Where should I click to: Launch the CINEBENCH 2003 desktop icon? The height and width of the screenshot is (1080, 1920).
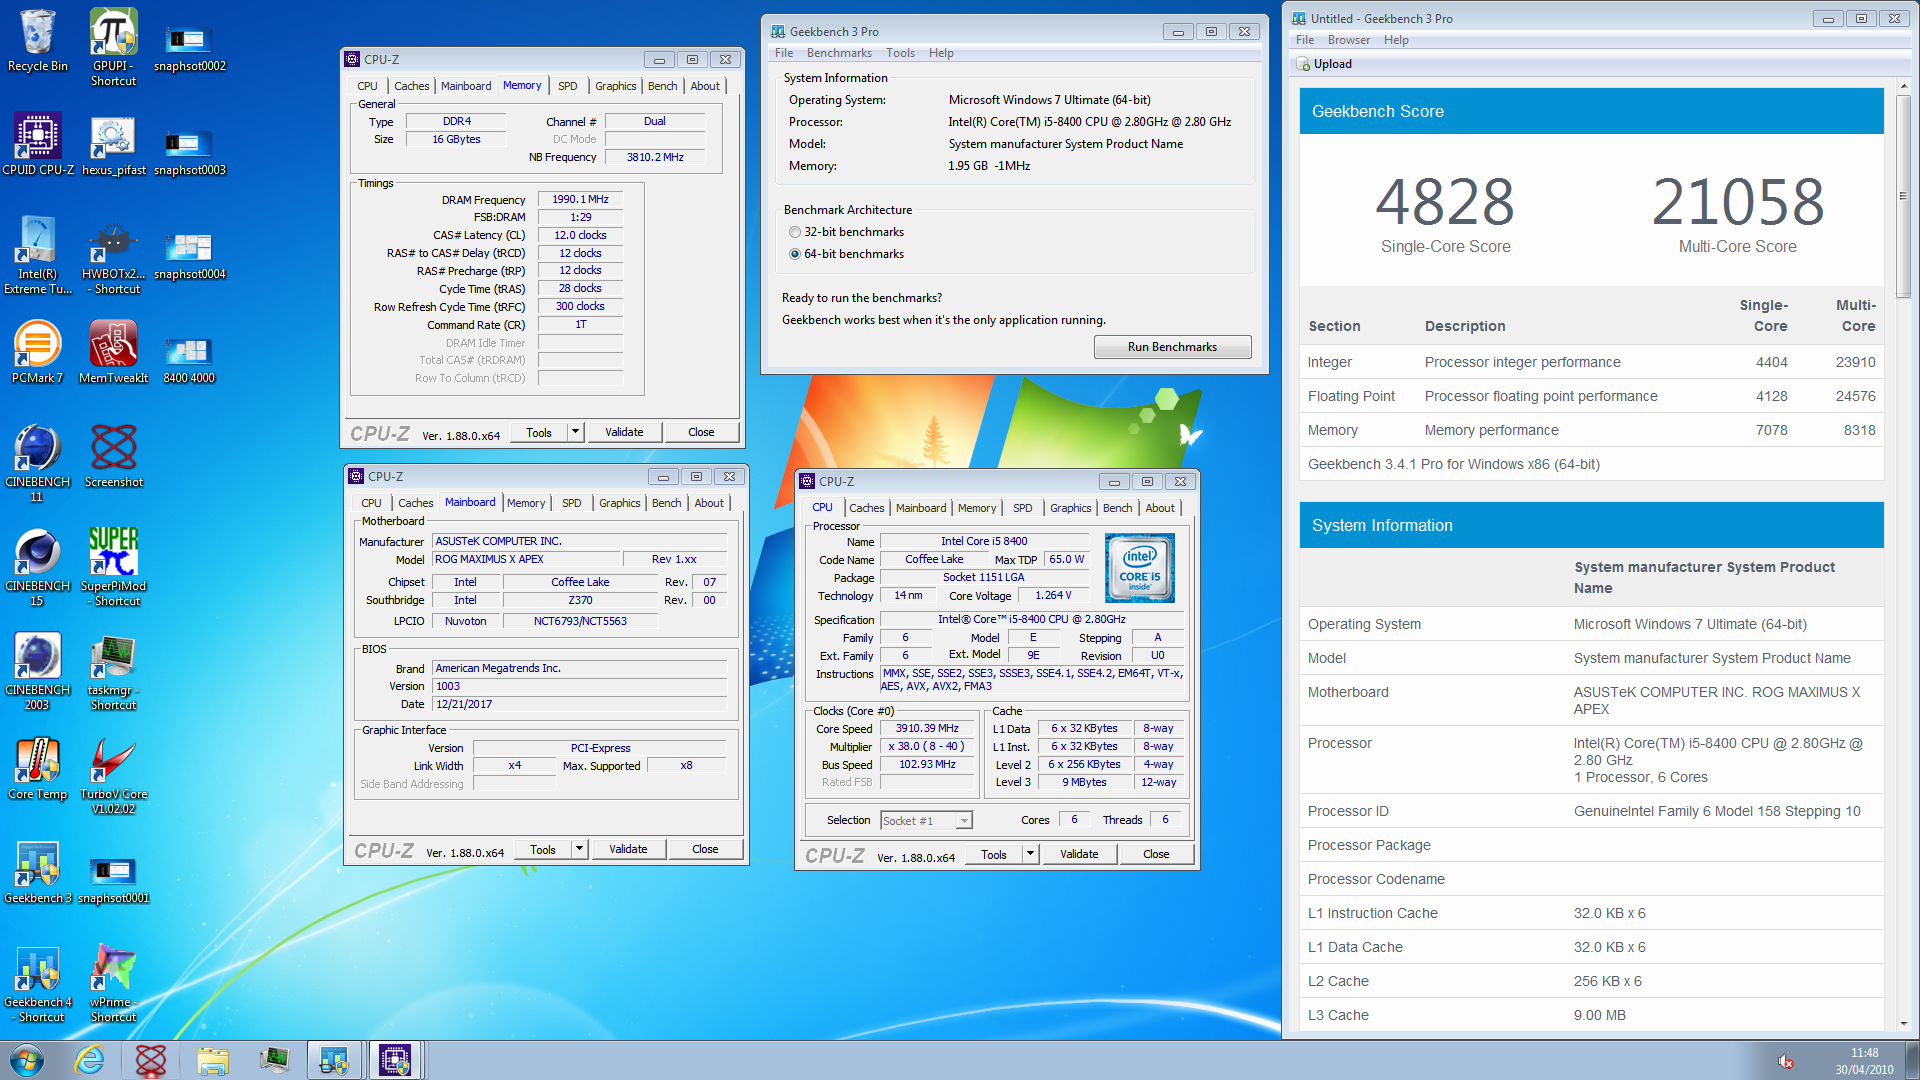(x=38, y=672)
